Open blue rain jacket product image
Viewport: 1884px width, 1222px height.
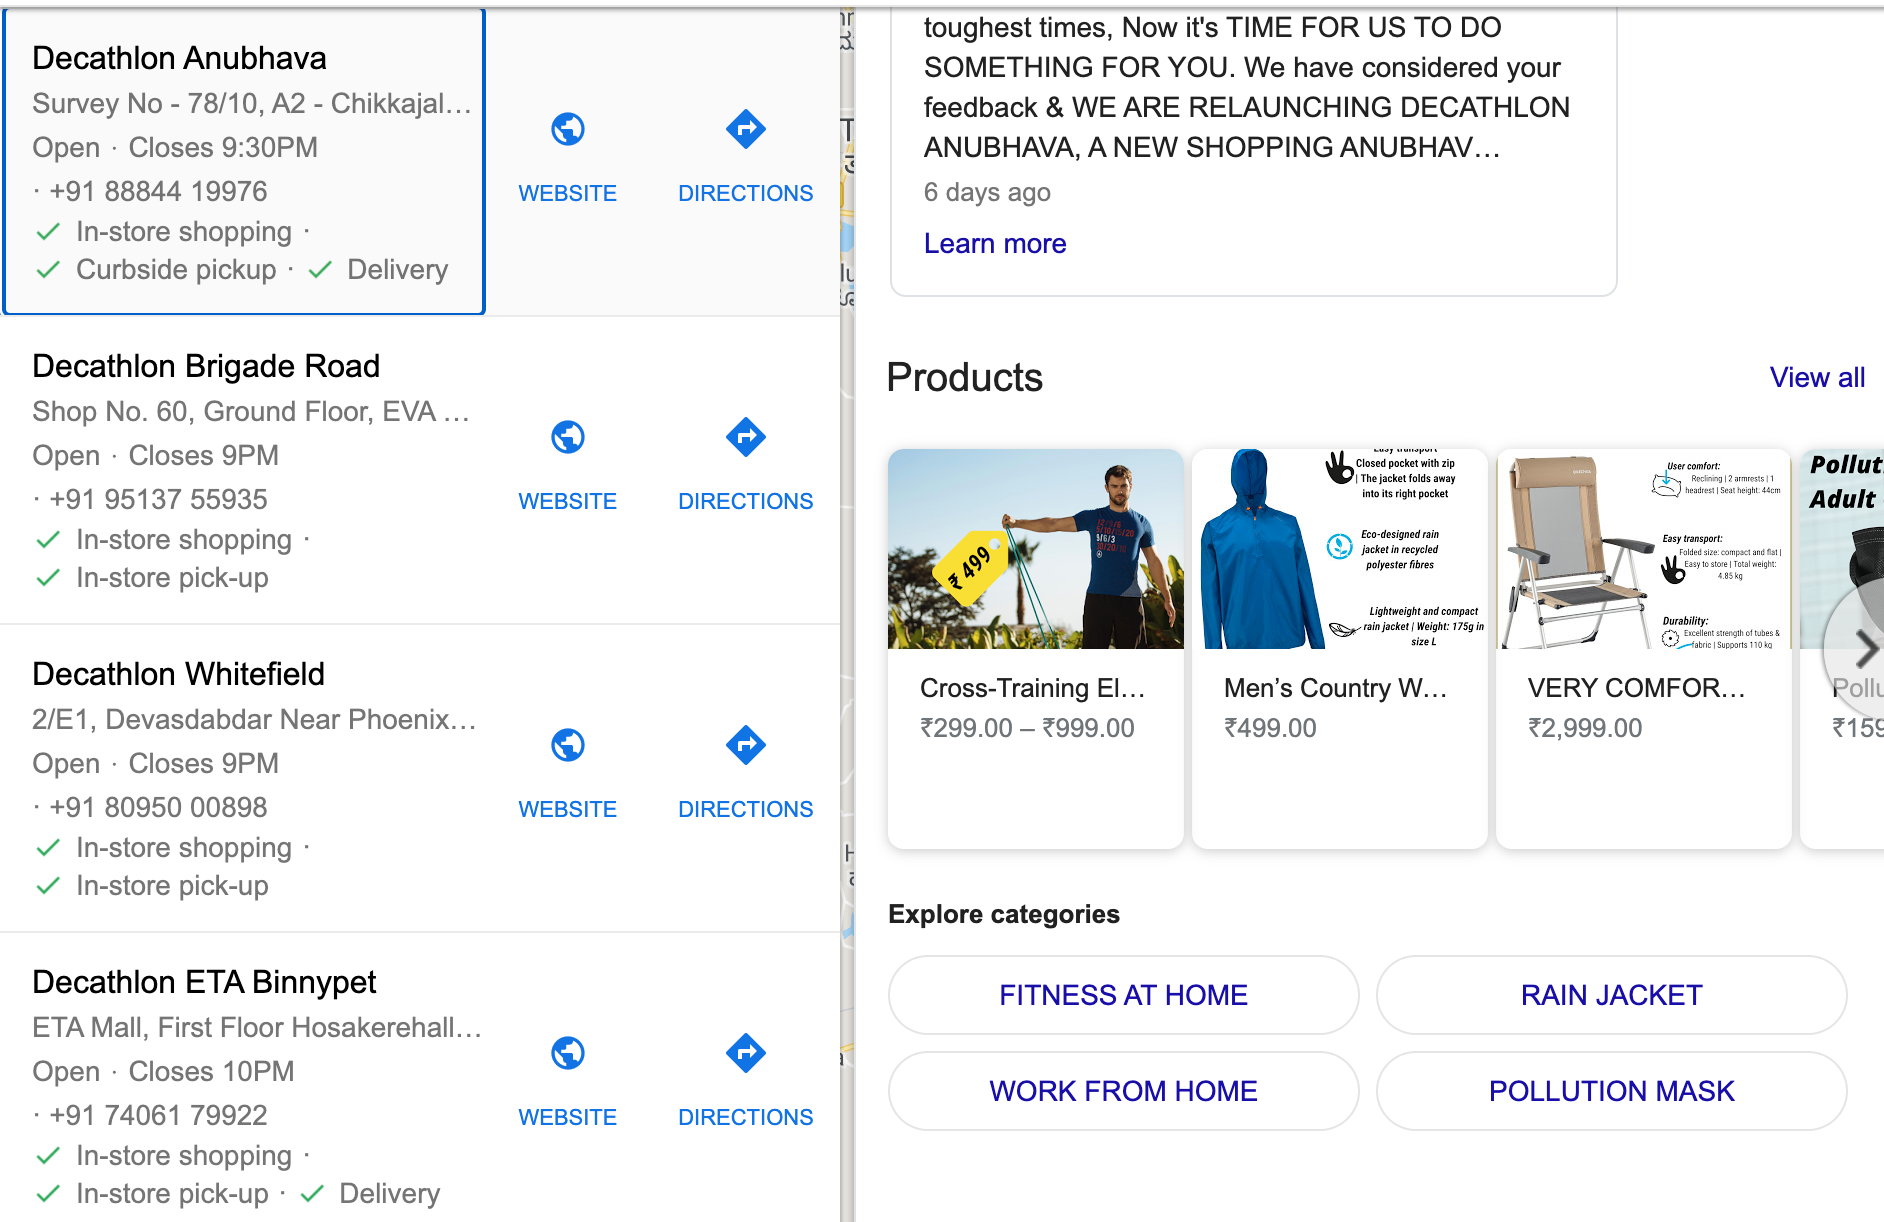(x=1340, y=549)
